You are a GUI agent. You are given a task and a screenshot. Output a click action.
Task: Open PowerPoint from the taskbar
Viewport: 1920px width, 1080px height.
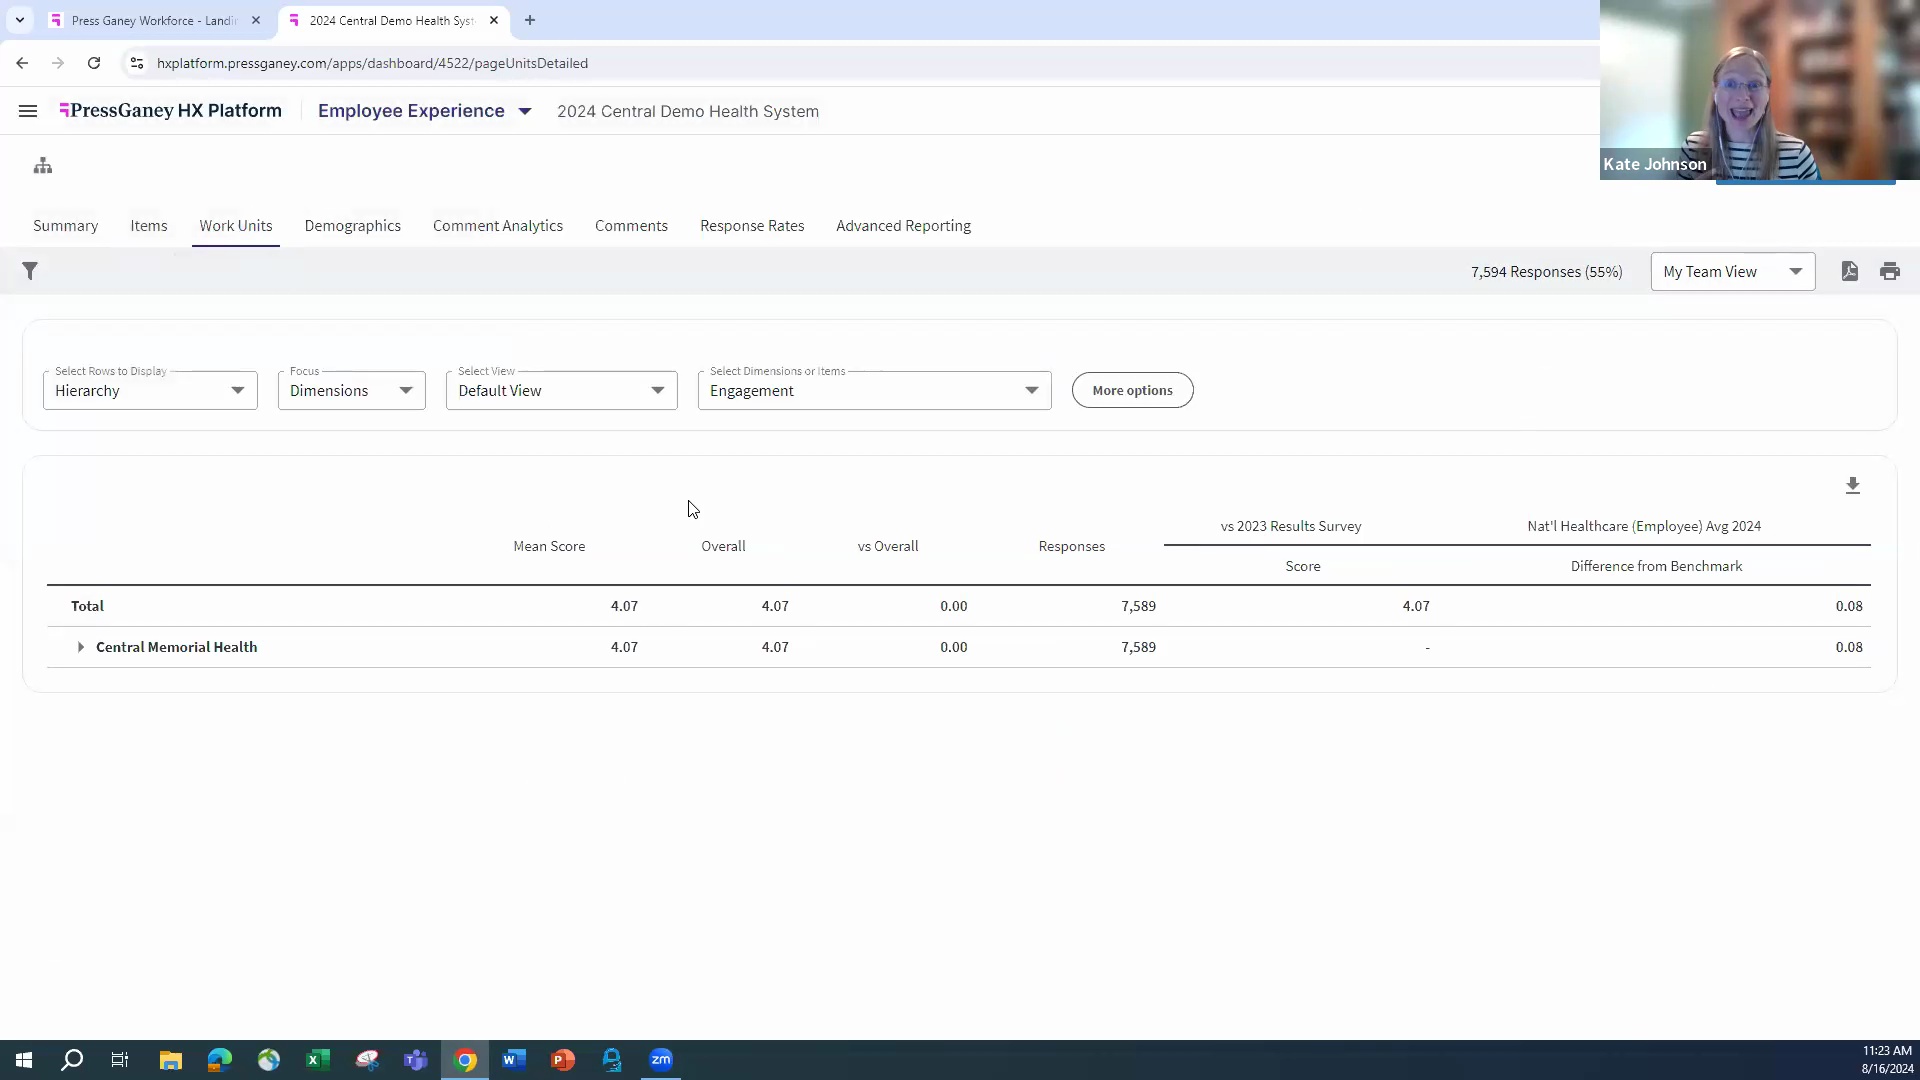563,1059
